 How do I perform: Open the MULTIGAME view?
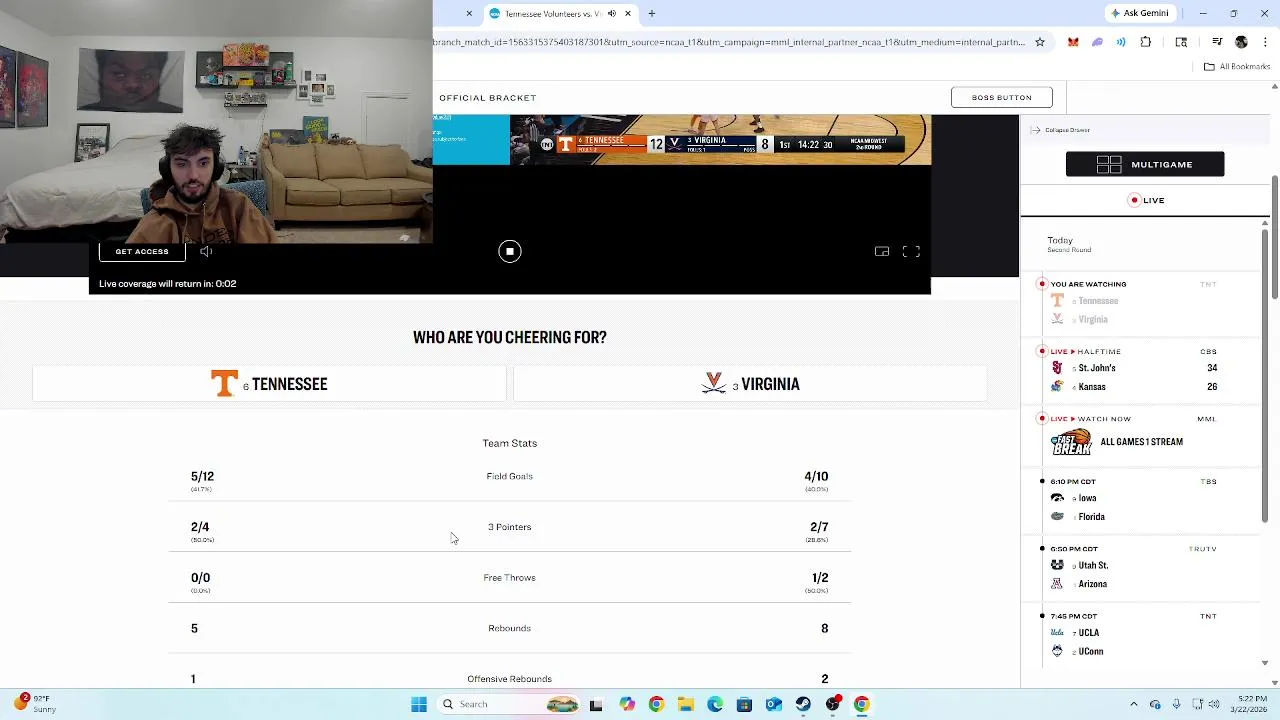(x=1145, y=164)
